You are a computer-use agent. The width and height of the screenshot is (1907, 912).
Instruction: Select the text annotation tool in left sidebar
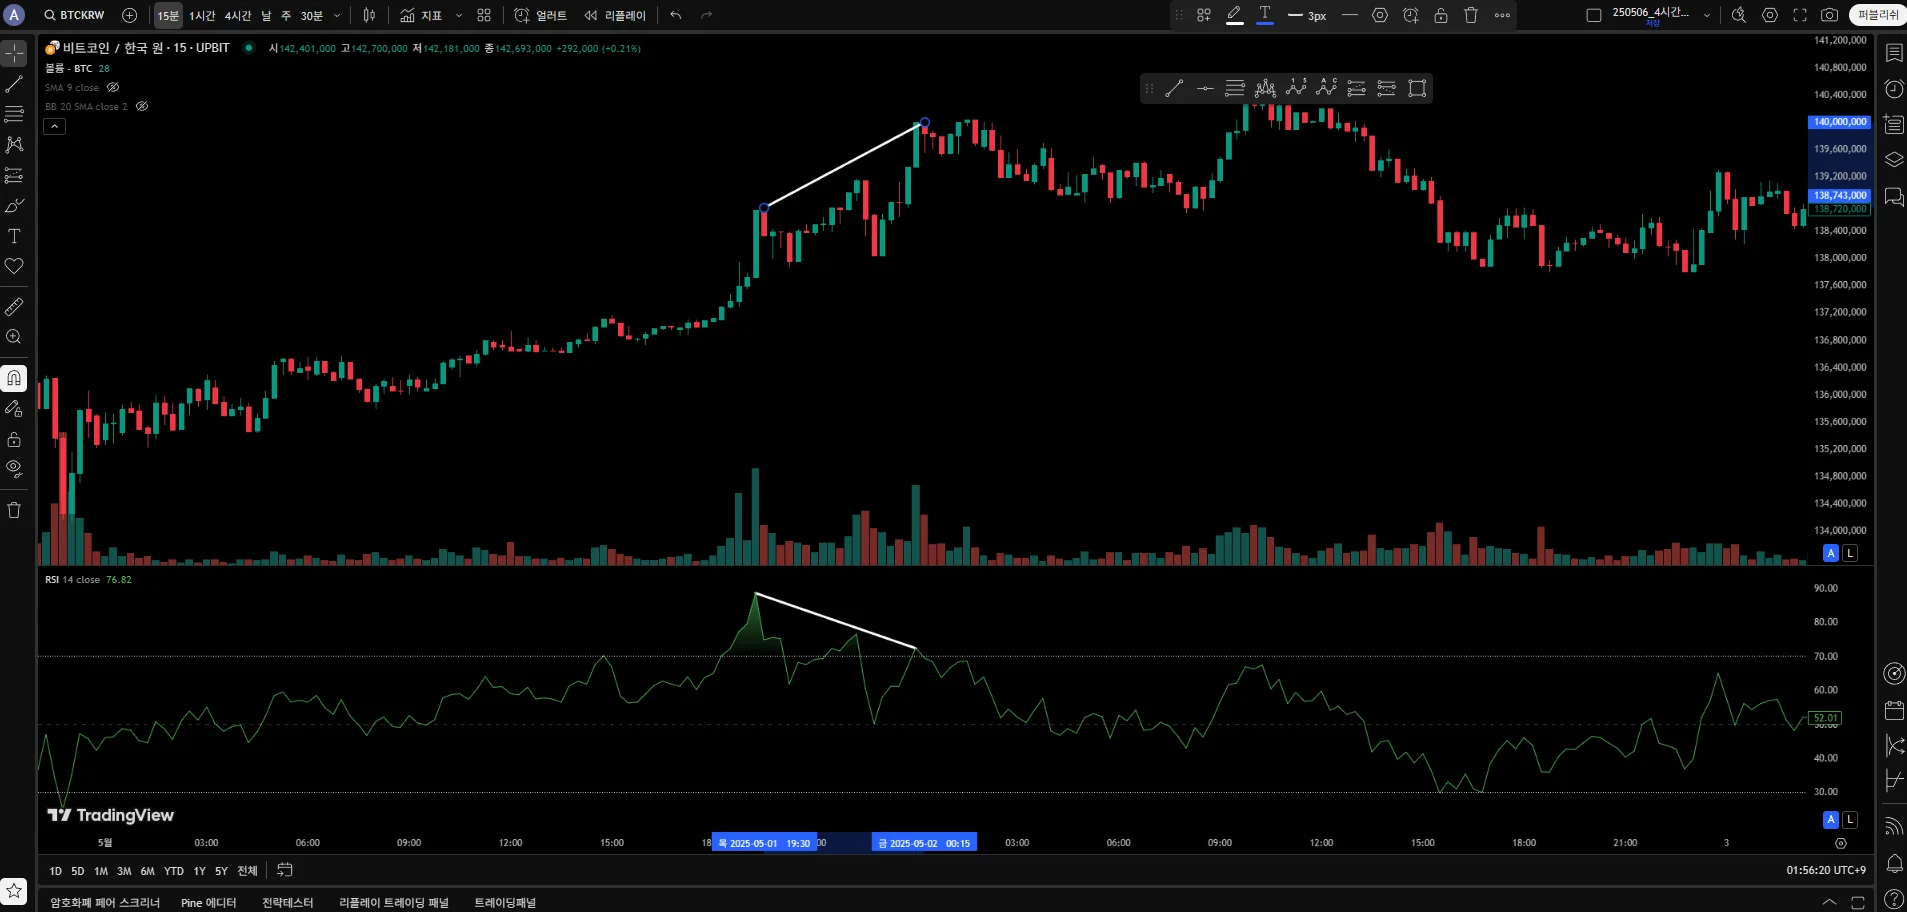pyautogui.click(x=14, y=236)
